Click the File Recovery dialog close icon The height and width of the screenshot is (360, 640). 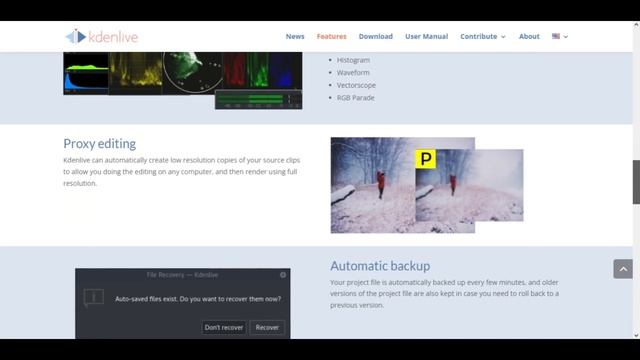283,275
